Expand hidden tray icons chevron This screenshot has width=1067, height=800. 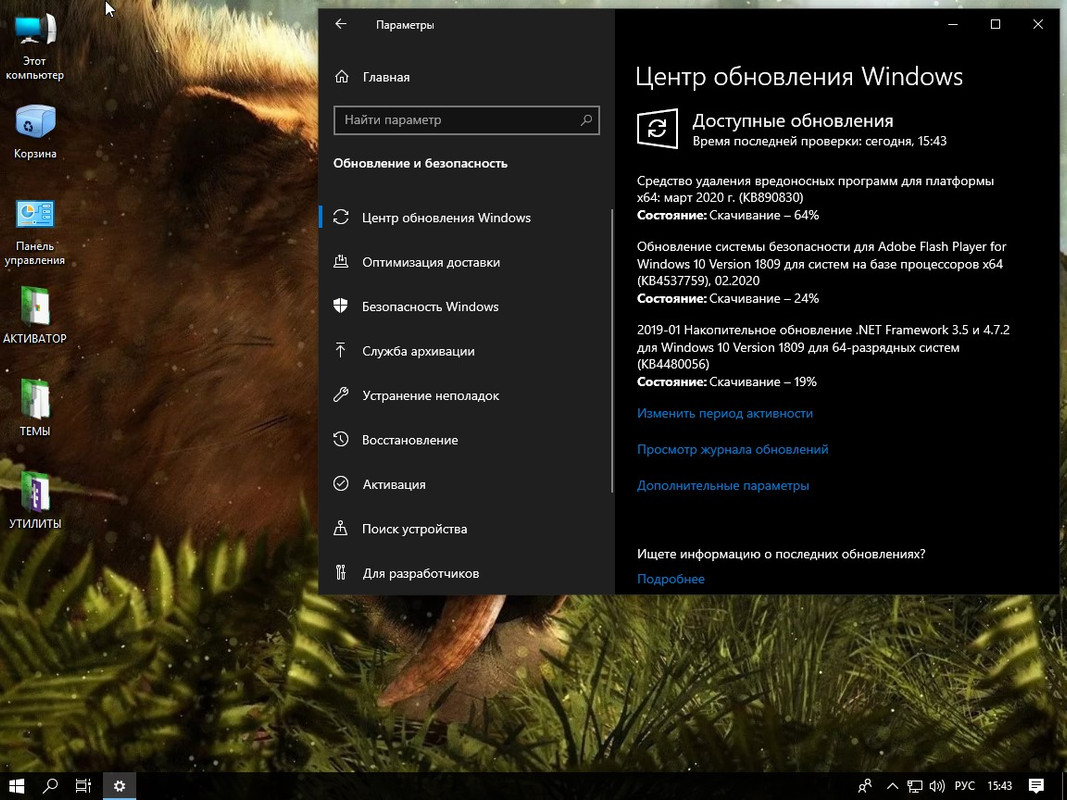(893, 786)
